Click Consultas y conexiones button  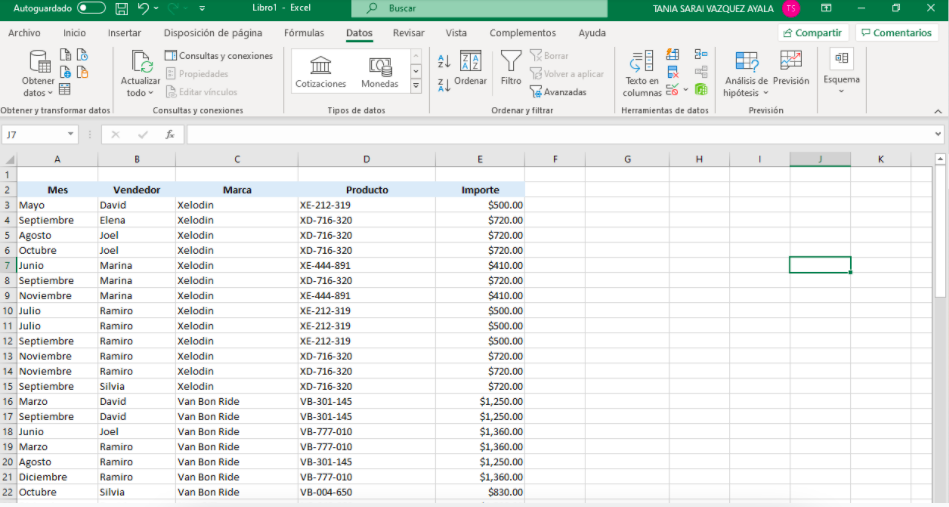[x=219, y=56]
